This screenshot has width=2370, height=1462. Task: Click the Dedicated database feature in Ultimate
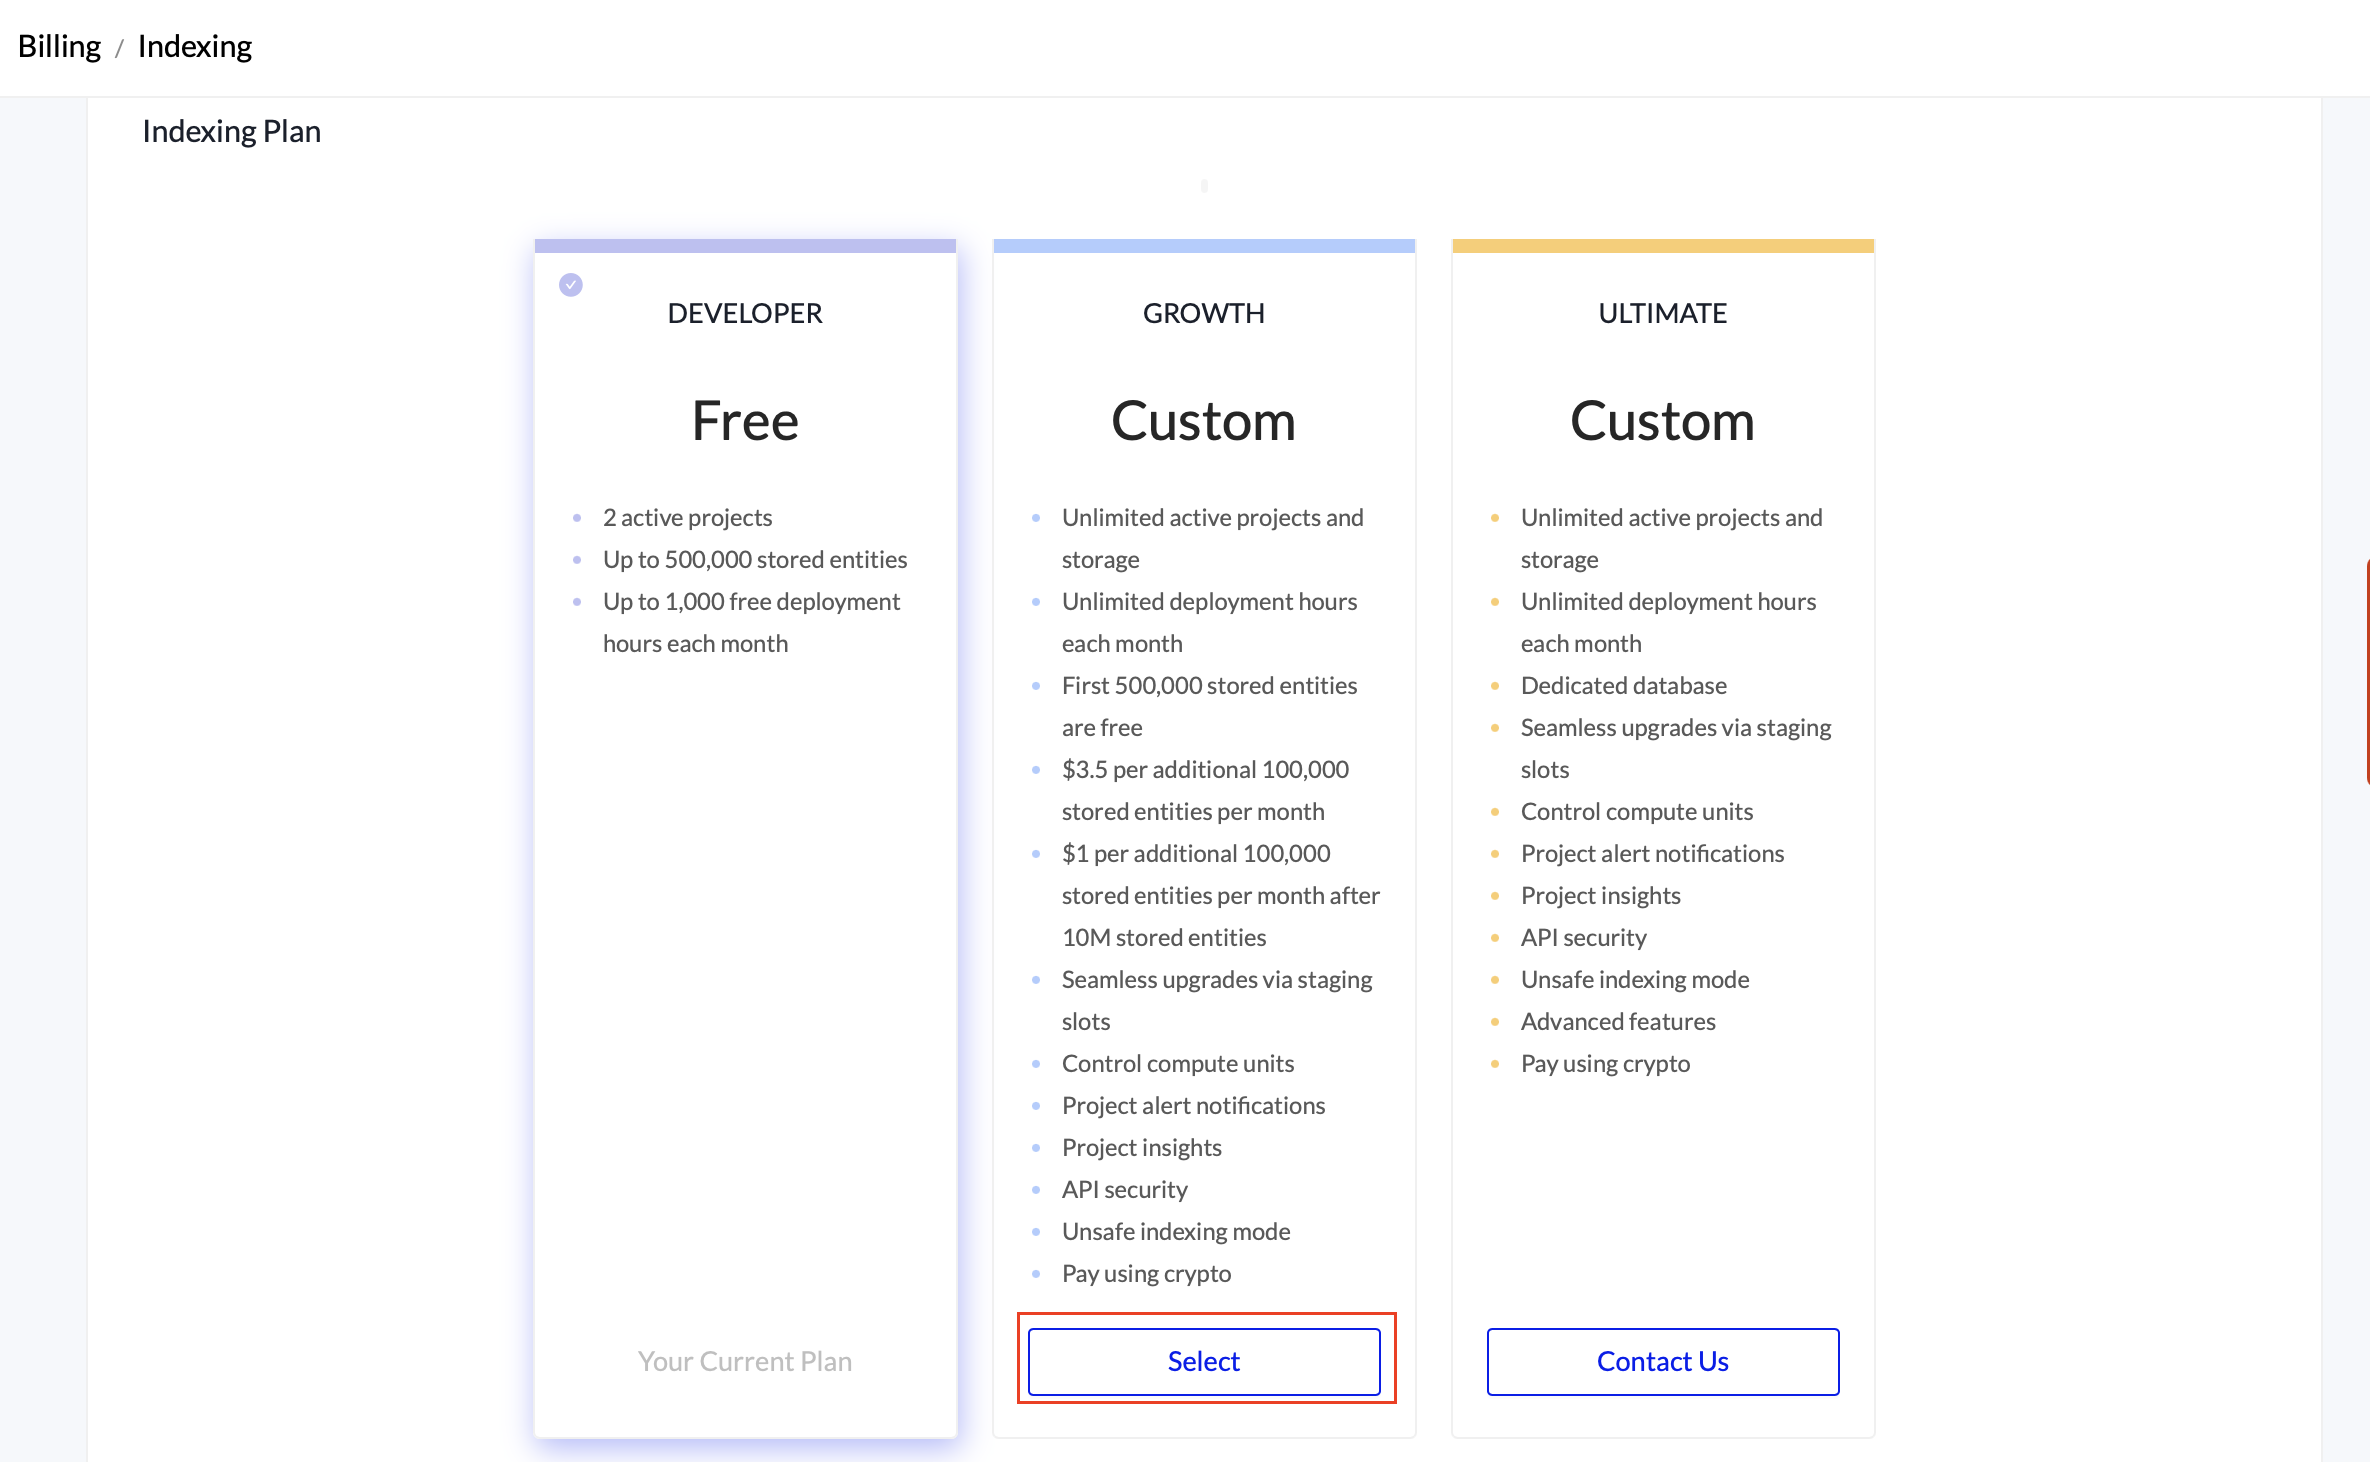point(1623,685)
